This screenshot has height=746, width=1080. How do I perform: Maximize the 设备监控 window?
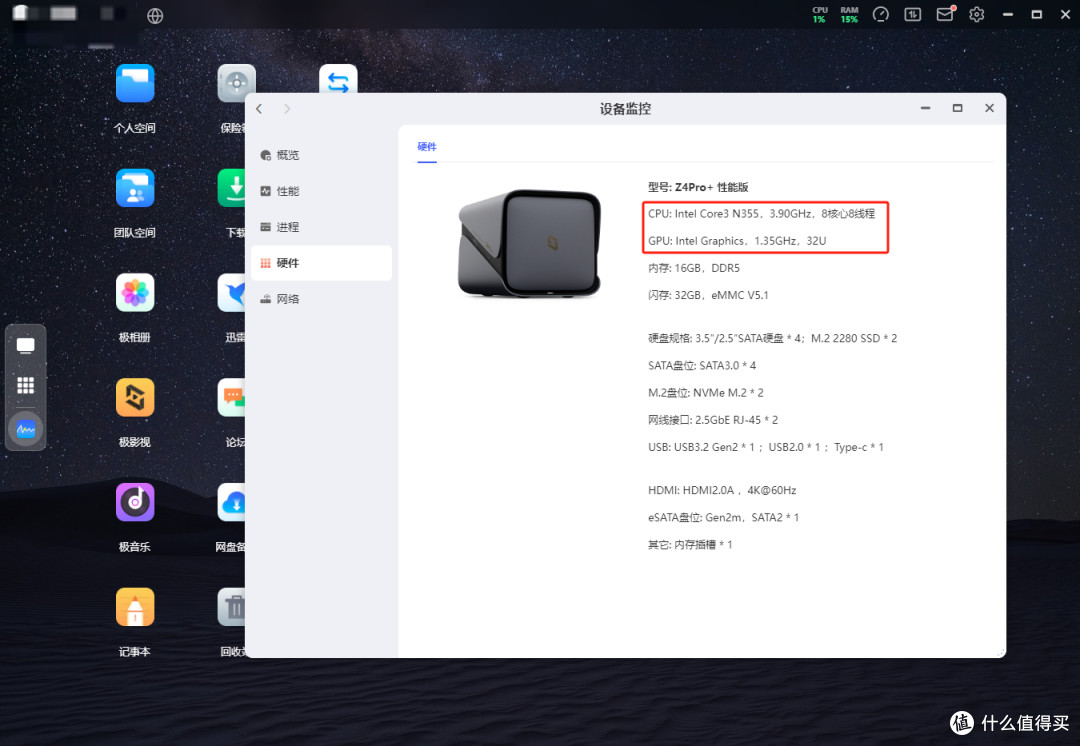[x=957, y=108]
